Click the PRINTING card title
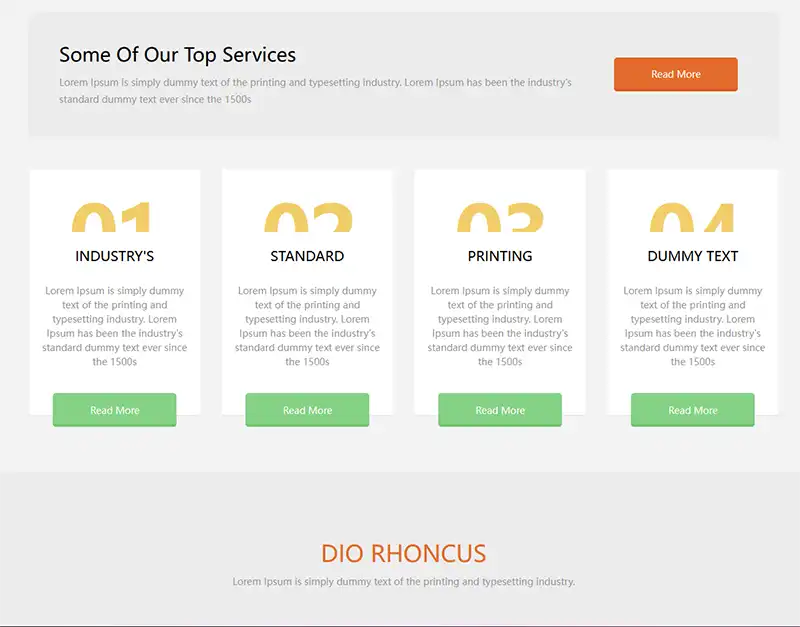The width and height of the screenshot is (800, 627). [500, 256]
